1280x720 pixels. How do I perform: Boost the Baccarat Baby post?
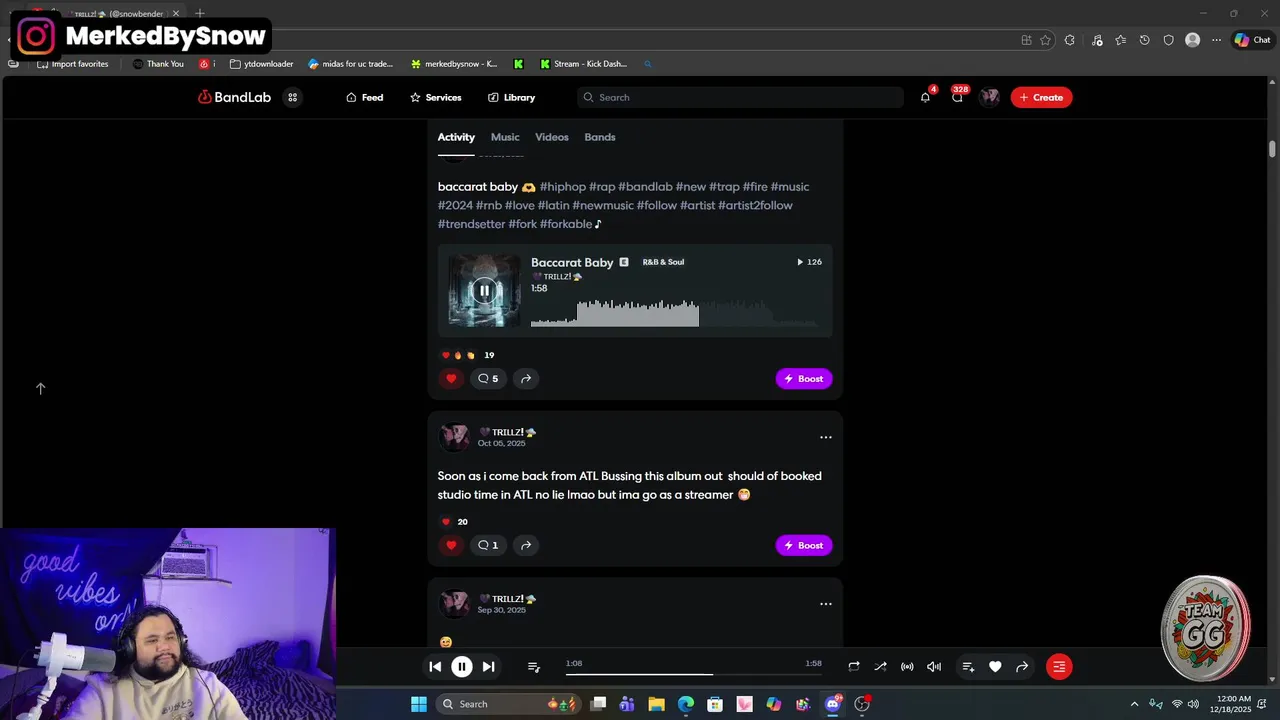(804, 379)
